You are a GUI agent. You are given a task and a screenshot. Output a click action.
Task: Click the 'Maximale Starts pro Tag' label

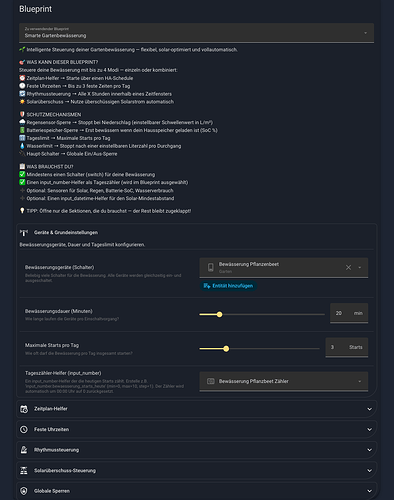click(x=52, y=345)
